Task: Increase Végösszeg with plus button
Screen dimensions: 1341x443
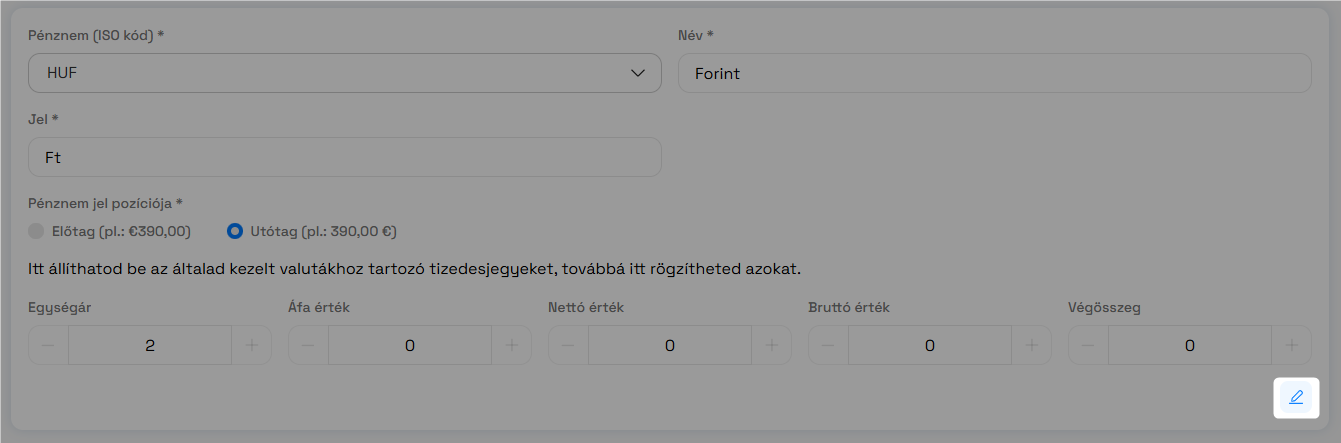Action: (x=1291, y=345)
